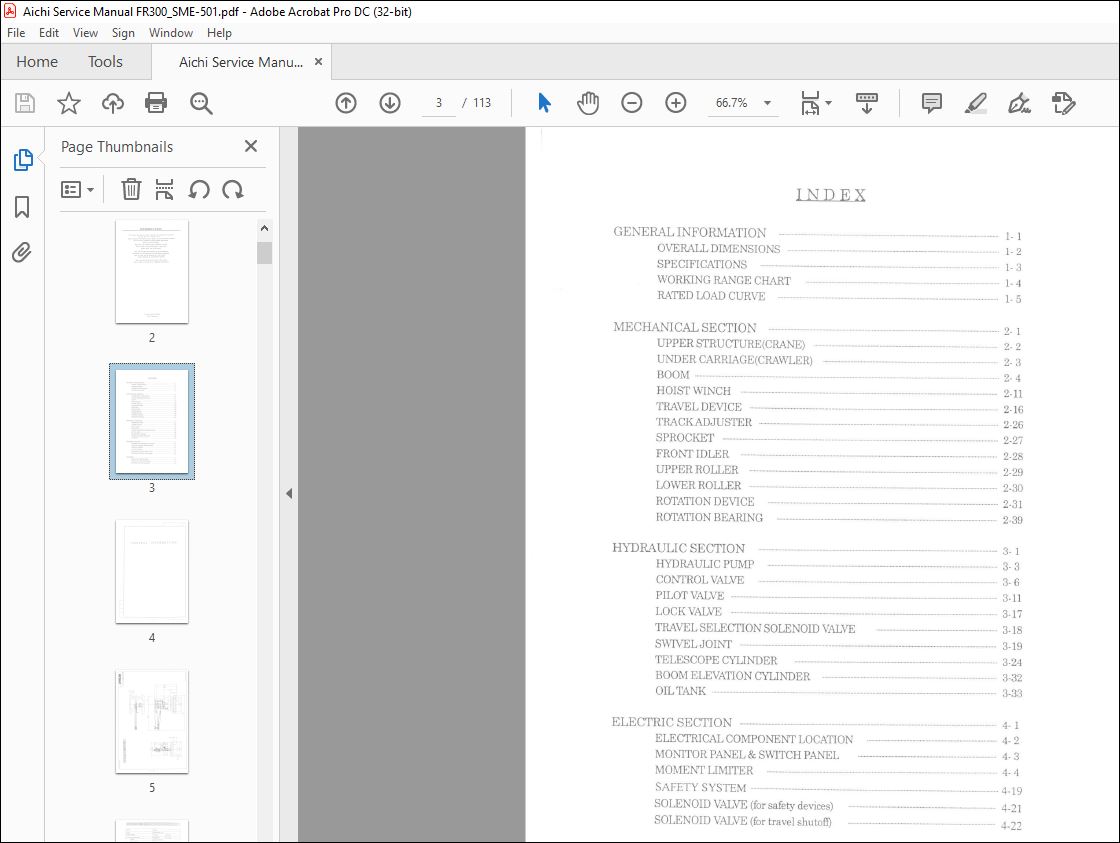Image resolution: width=1120 pixels, height=843 pixels.
Task: Open the Sign menu
Action: pyautogui.click(x=123, y=33)
